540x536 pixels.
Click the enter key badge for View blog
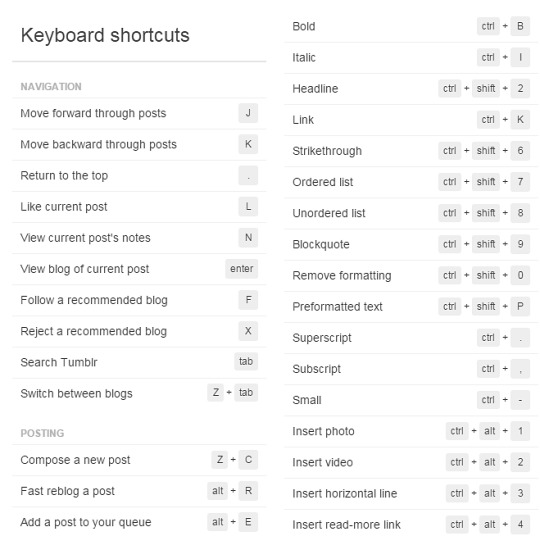point(241,269)
